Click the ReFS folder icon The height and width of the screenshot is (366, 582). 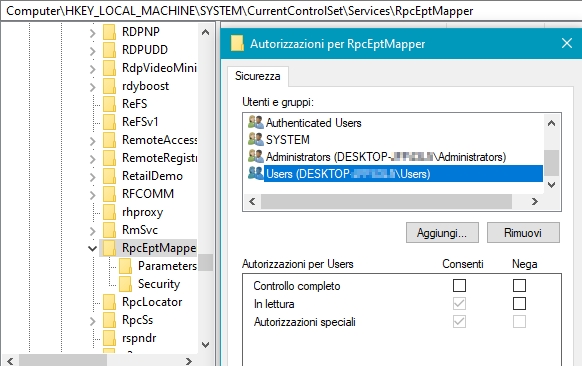(x=109, y=104)
